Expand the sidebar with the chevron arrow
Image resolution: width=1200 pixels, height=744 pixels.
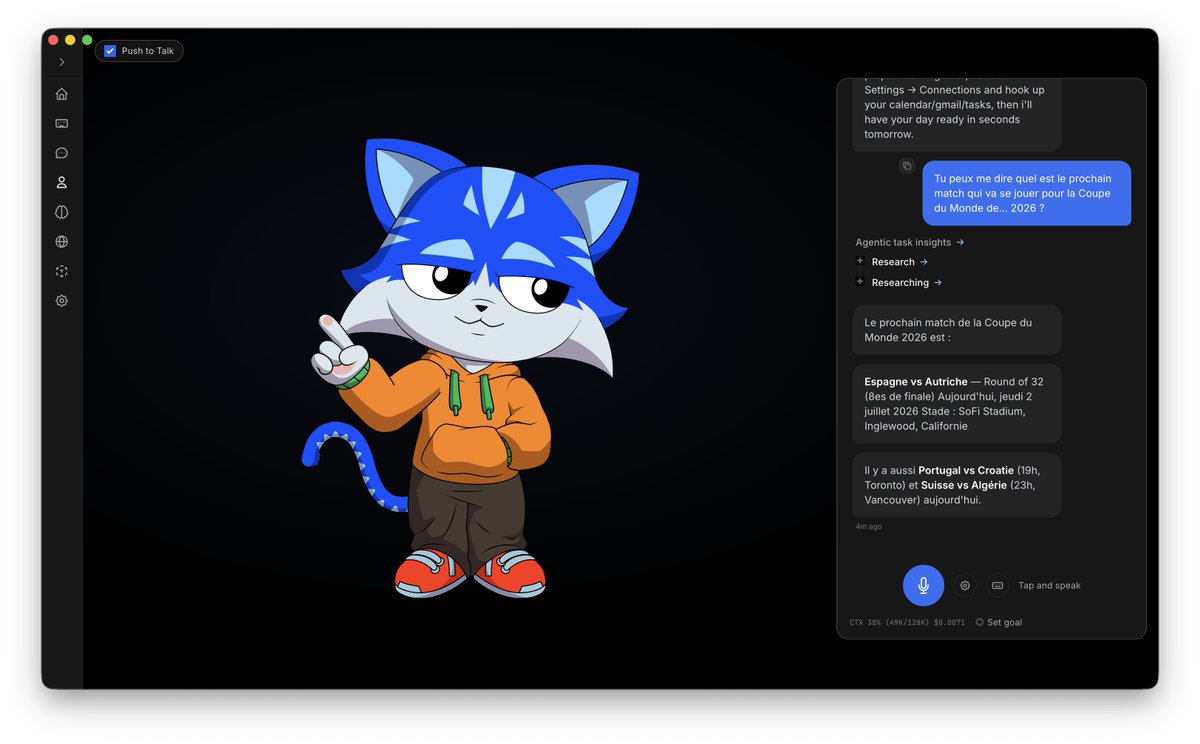[62, 62]
